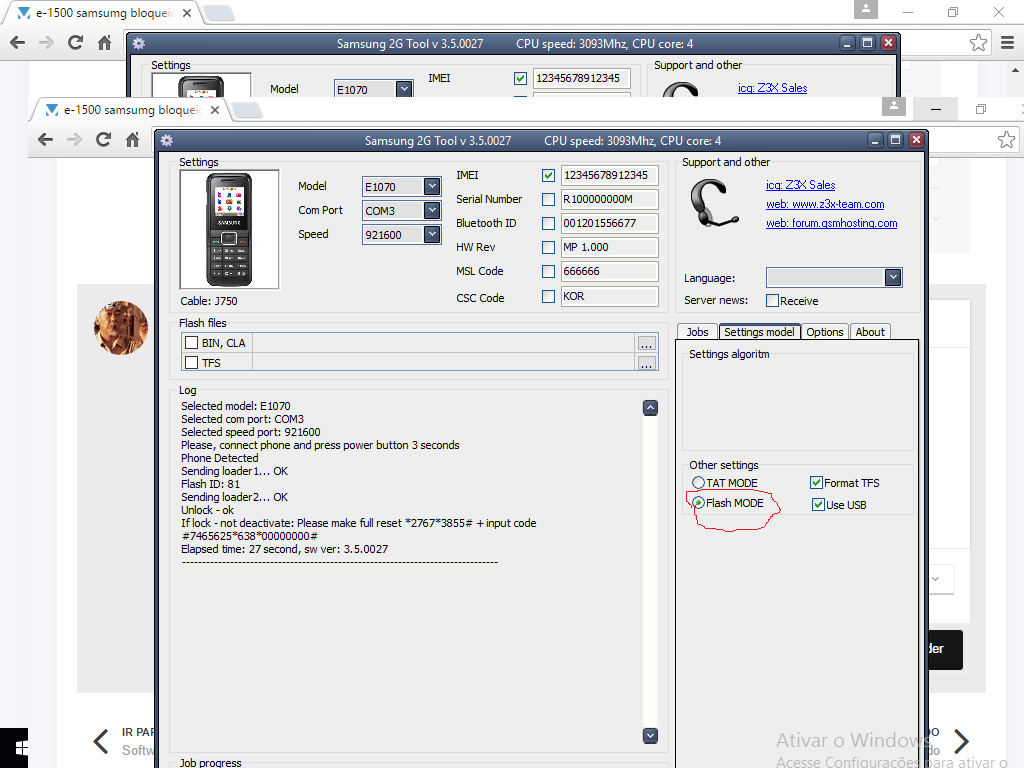
Task: Switch to the Options tab
Action: pyautogui.click(x=825, y=332)
